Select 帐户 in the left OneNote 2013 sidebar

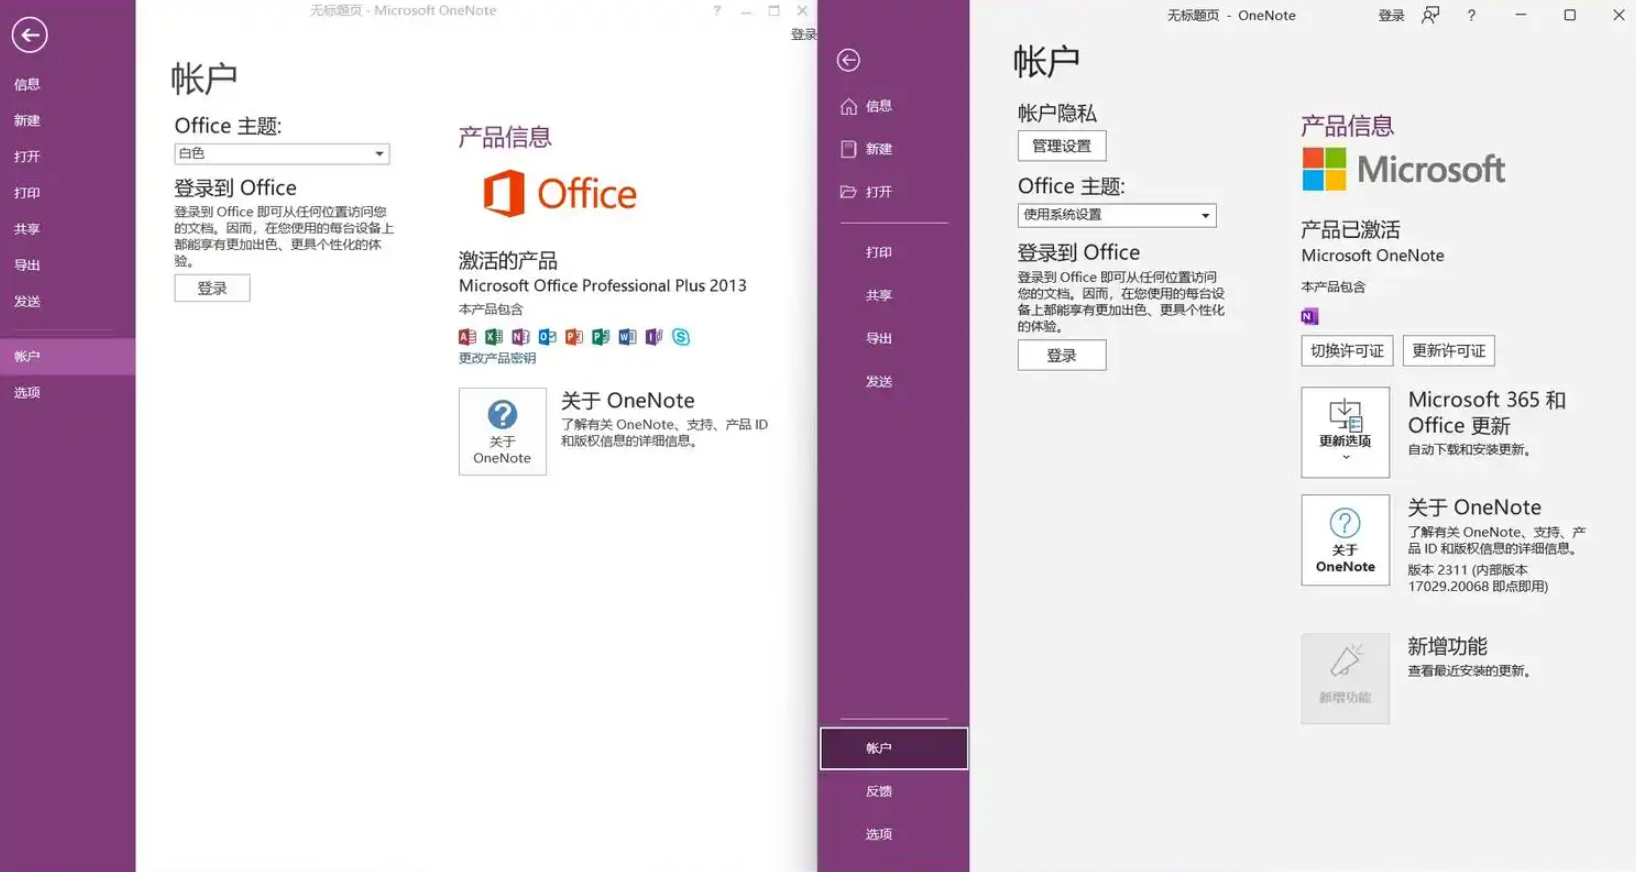67,357
